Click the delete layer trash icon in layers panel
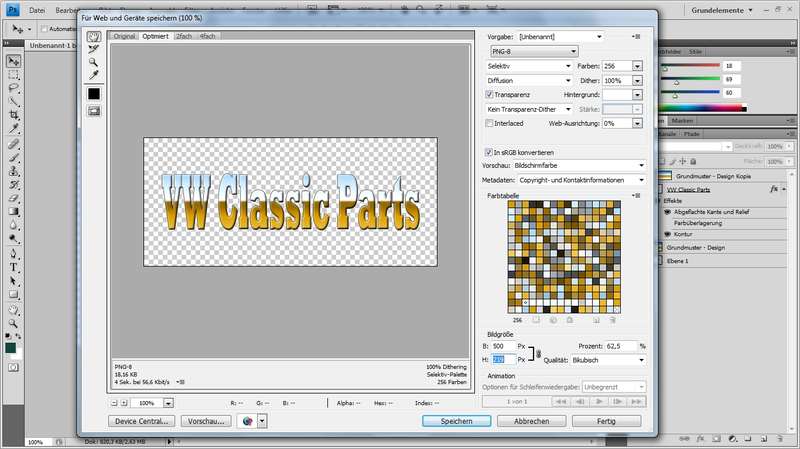 (x=780, y=439)
